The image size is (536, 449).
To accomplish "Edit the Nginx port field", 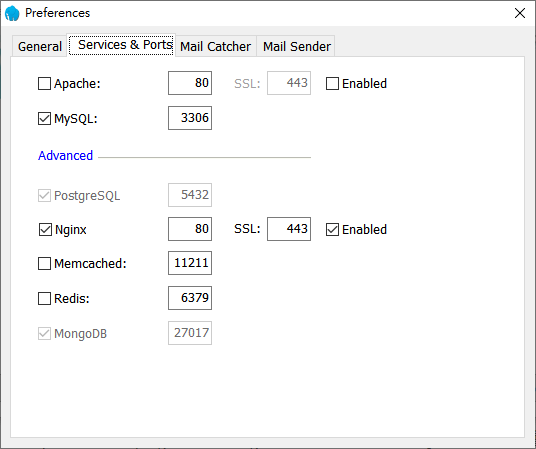I will point(190,229).
